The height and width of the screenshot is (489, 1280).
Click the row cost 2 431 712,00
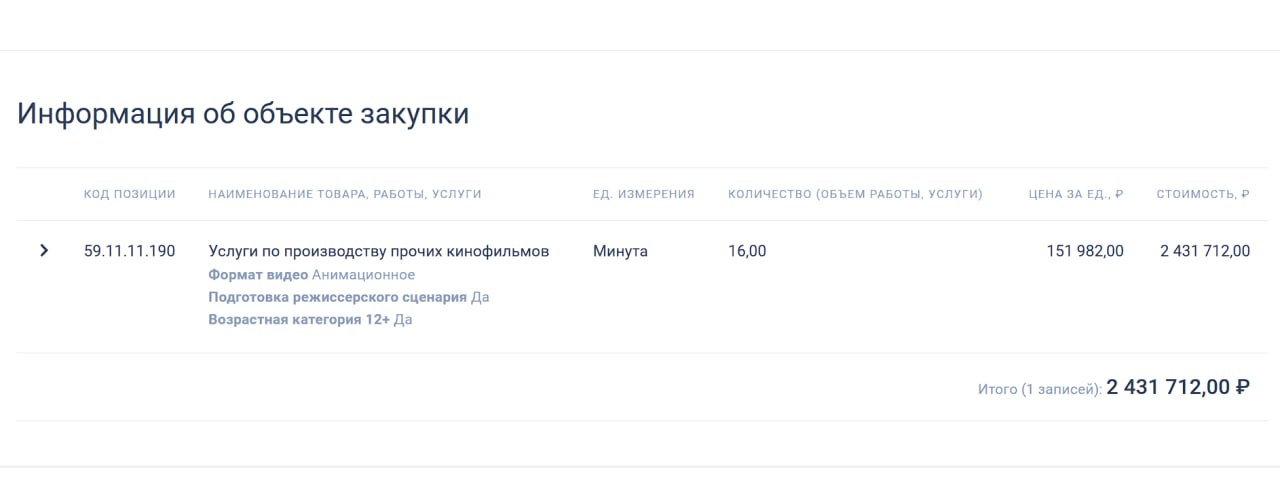pos(1205,251)
